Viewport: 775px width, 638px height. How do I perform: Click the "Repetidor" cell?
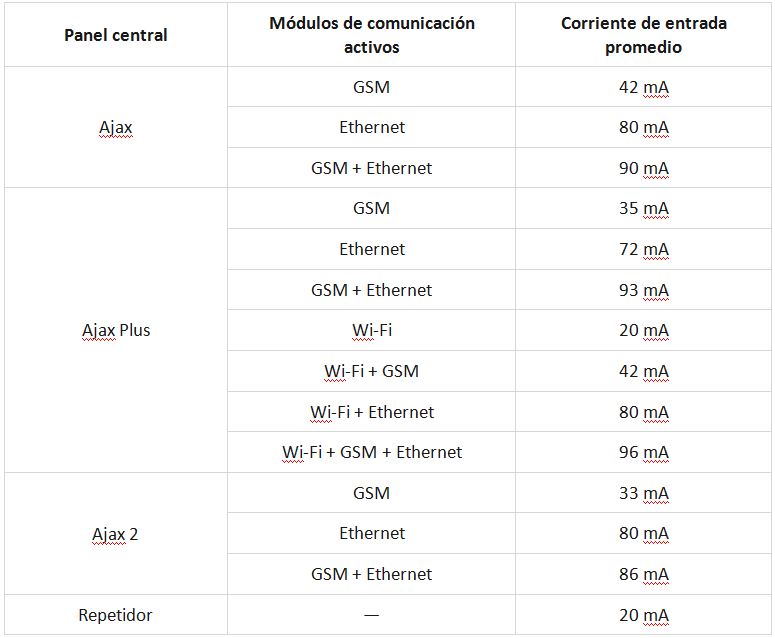pos(115,615)
